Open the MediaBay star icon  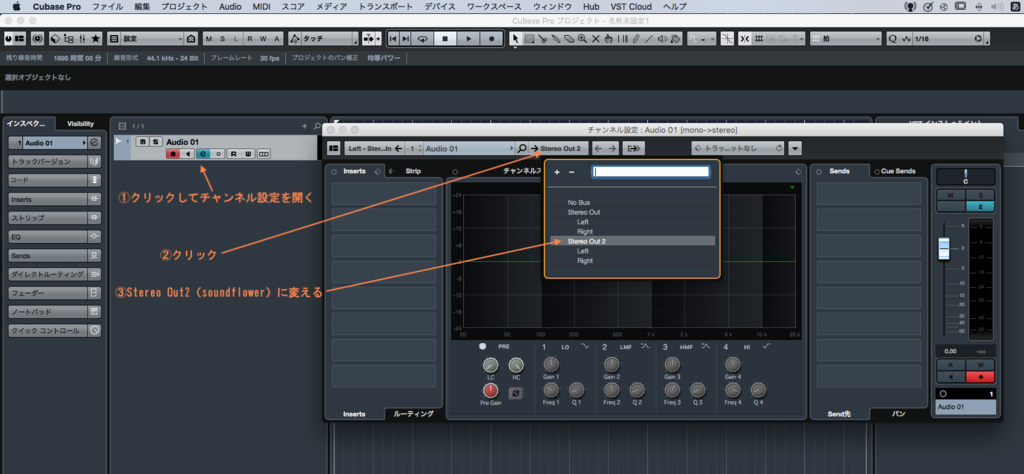[x=96, y=39]
